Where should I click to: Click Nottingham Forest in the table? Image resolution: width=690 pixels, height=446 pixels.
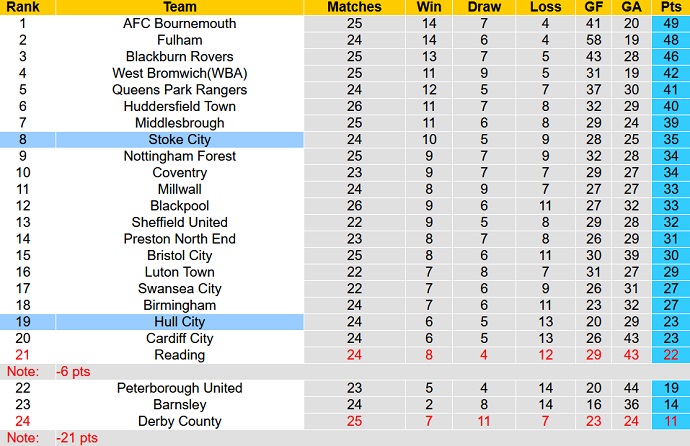(x=180, y=156)
